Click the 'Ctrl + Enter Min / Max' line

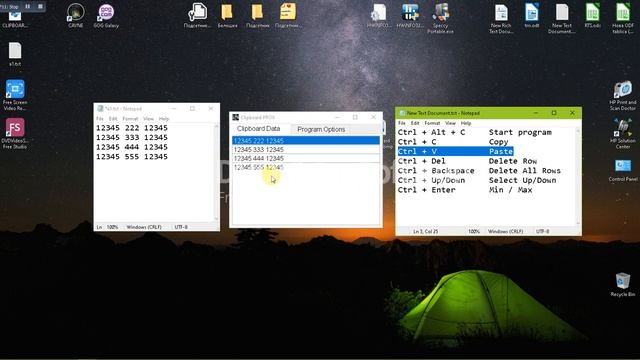click(x=465, y=190)
